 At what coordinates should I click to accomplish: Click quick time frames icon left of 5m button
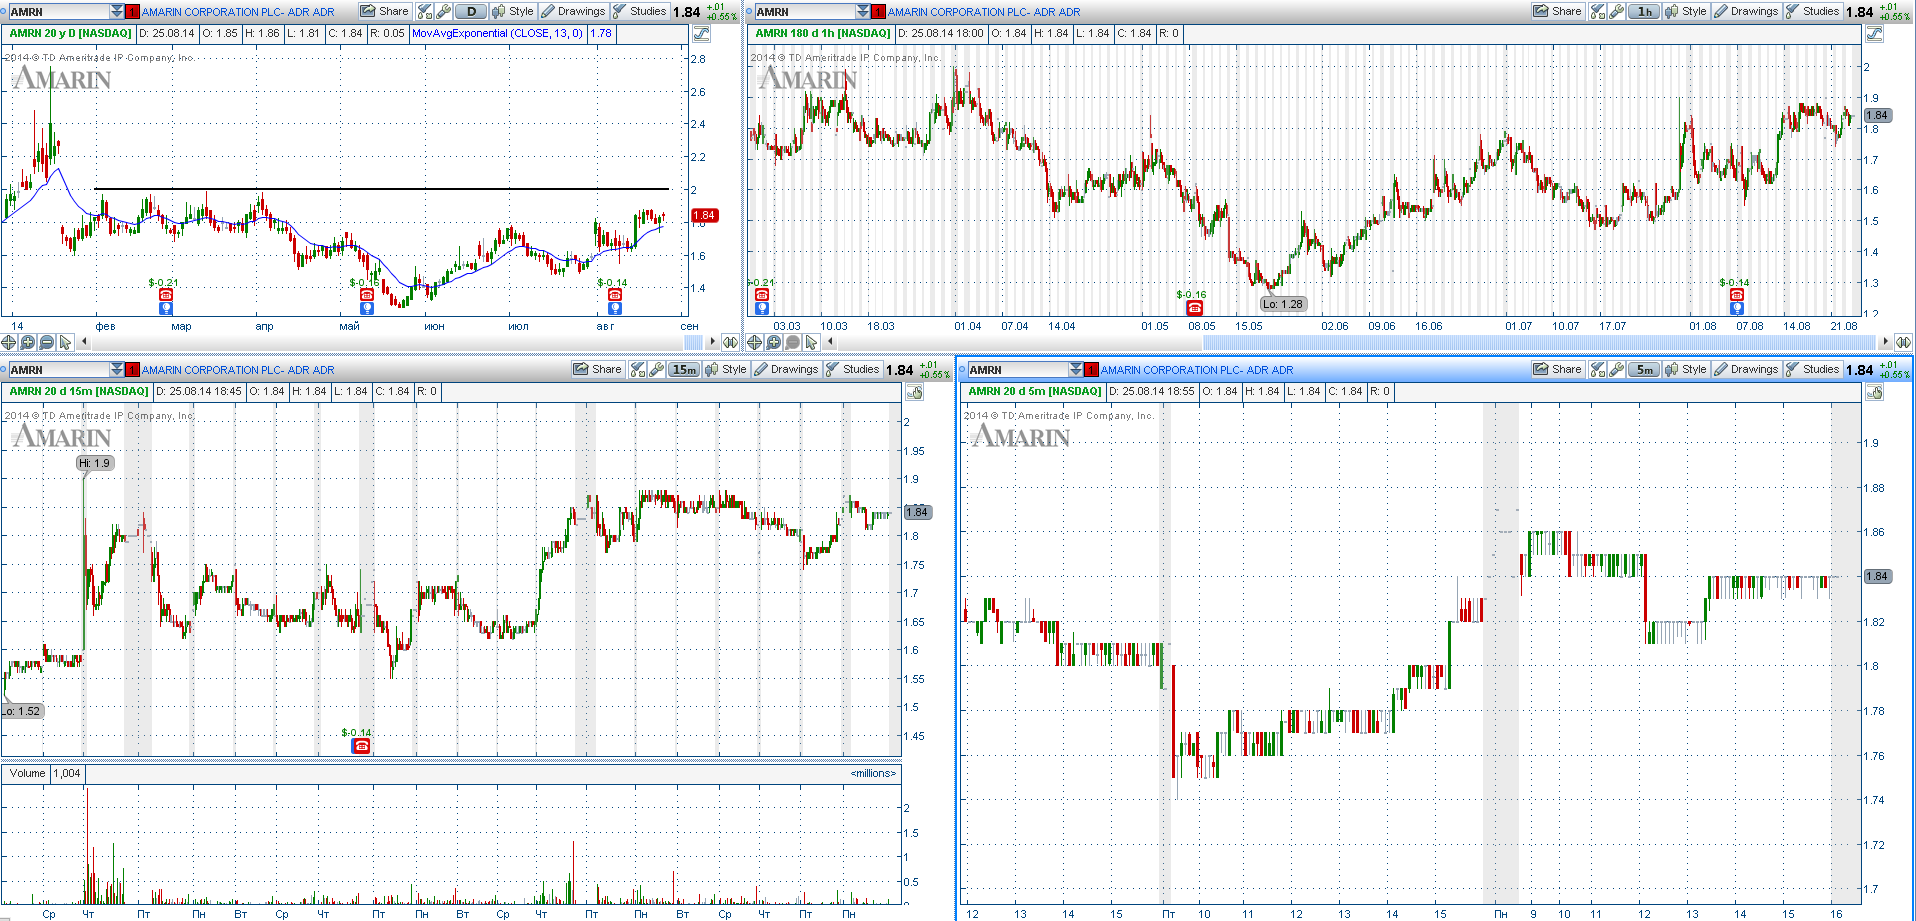(x=1597, y=369)
